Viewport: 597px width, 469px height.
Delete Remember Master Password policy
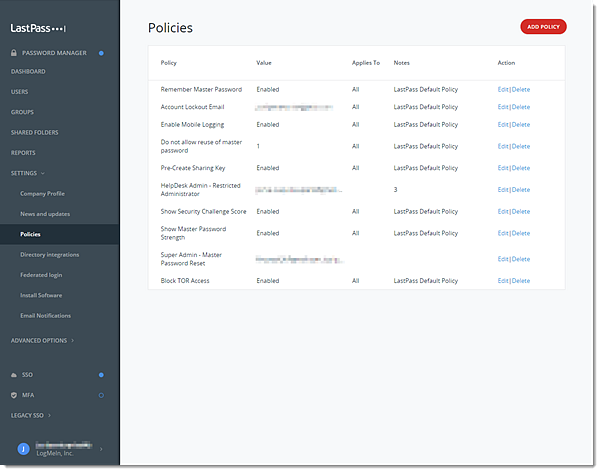click(x=521, y=89)
